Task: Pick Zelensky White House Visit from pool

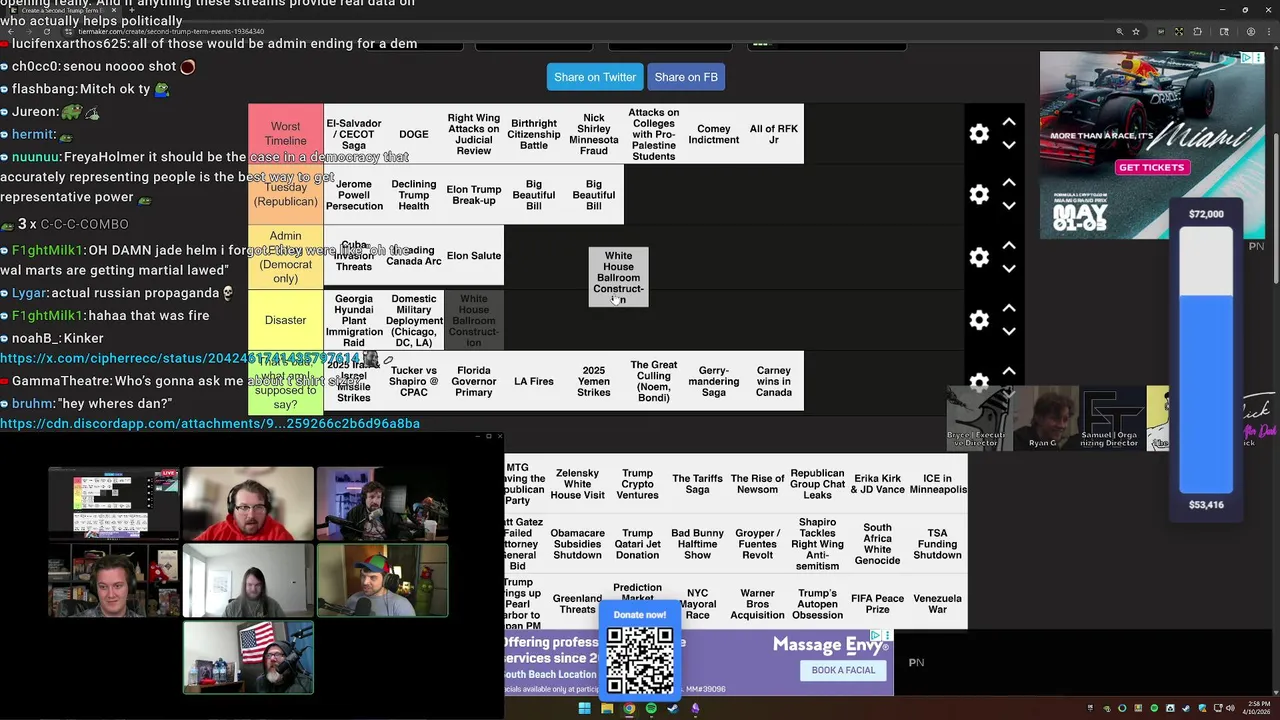Action: pyautogui.click(x=577, y=484)
